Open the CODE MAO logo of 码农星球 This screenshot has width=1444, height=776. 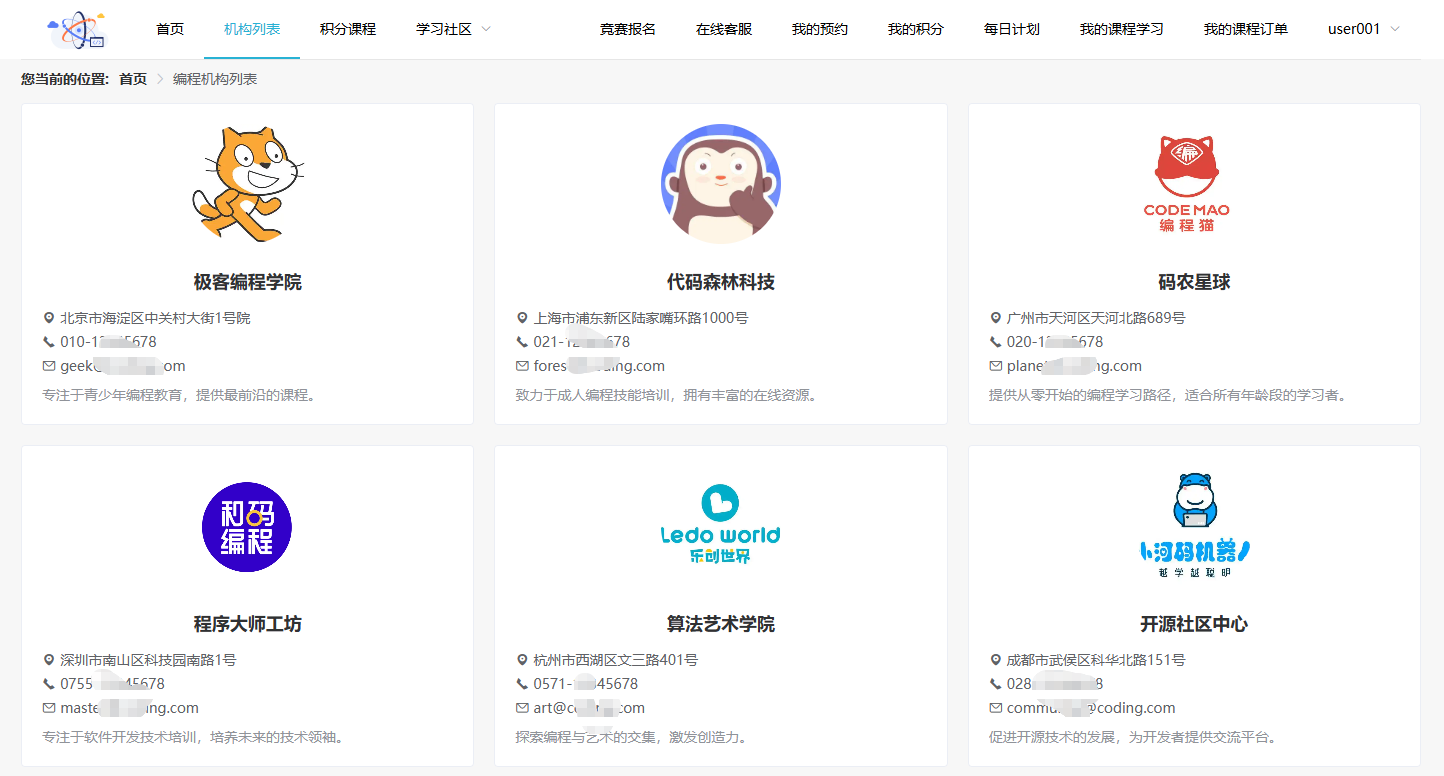(1187, 184)
